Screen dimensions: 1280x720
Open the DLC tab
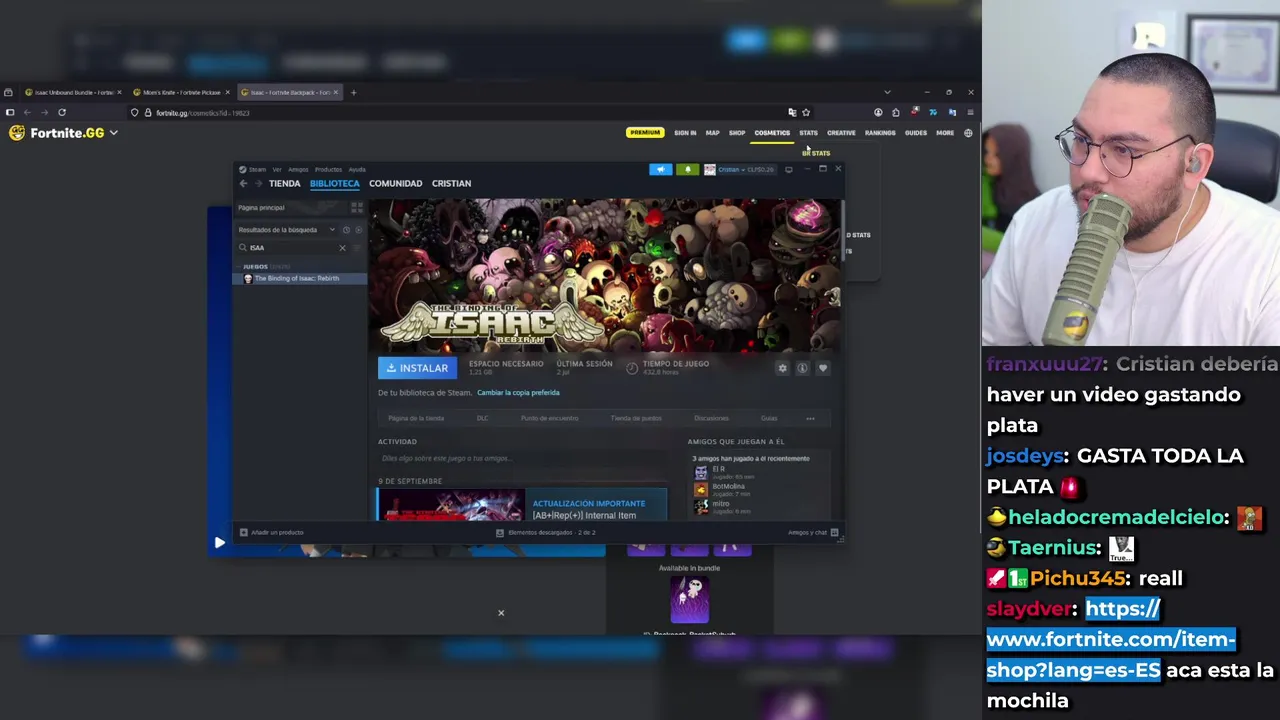482,418
